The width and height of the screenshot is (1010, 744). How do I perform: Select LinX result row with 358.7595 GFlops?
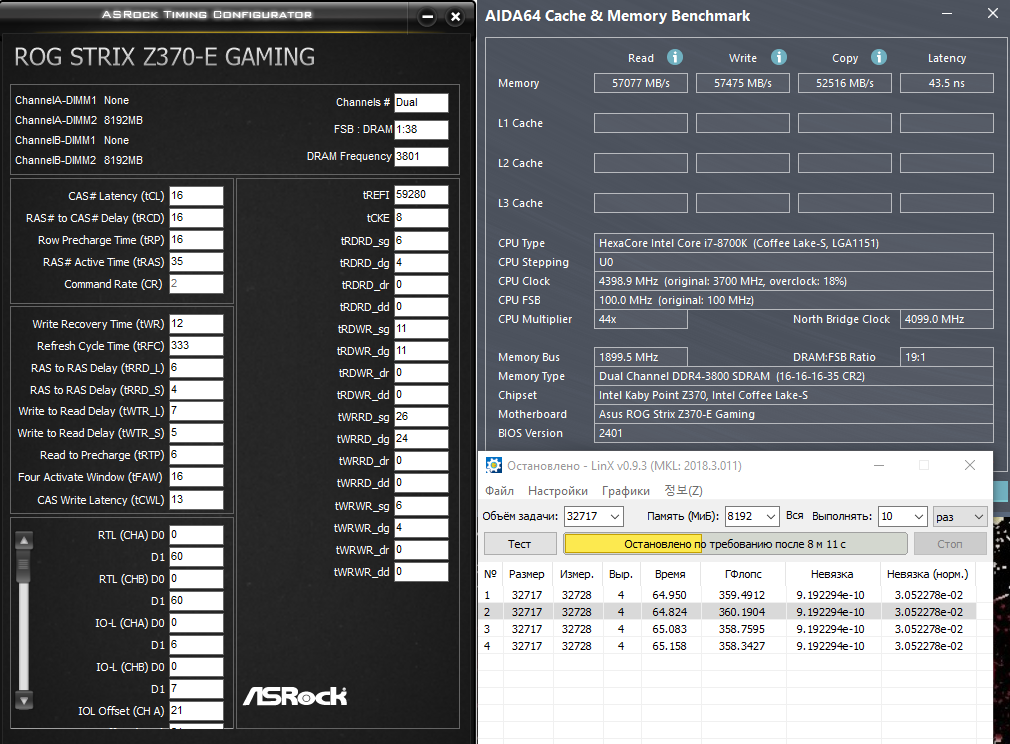pos(729,629)
